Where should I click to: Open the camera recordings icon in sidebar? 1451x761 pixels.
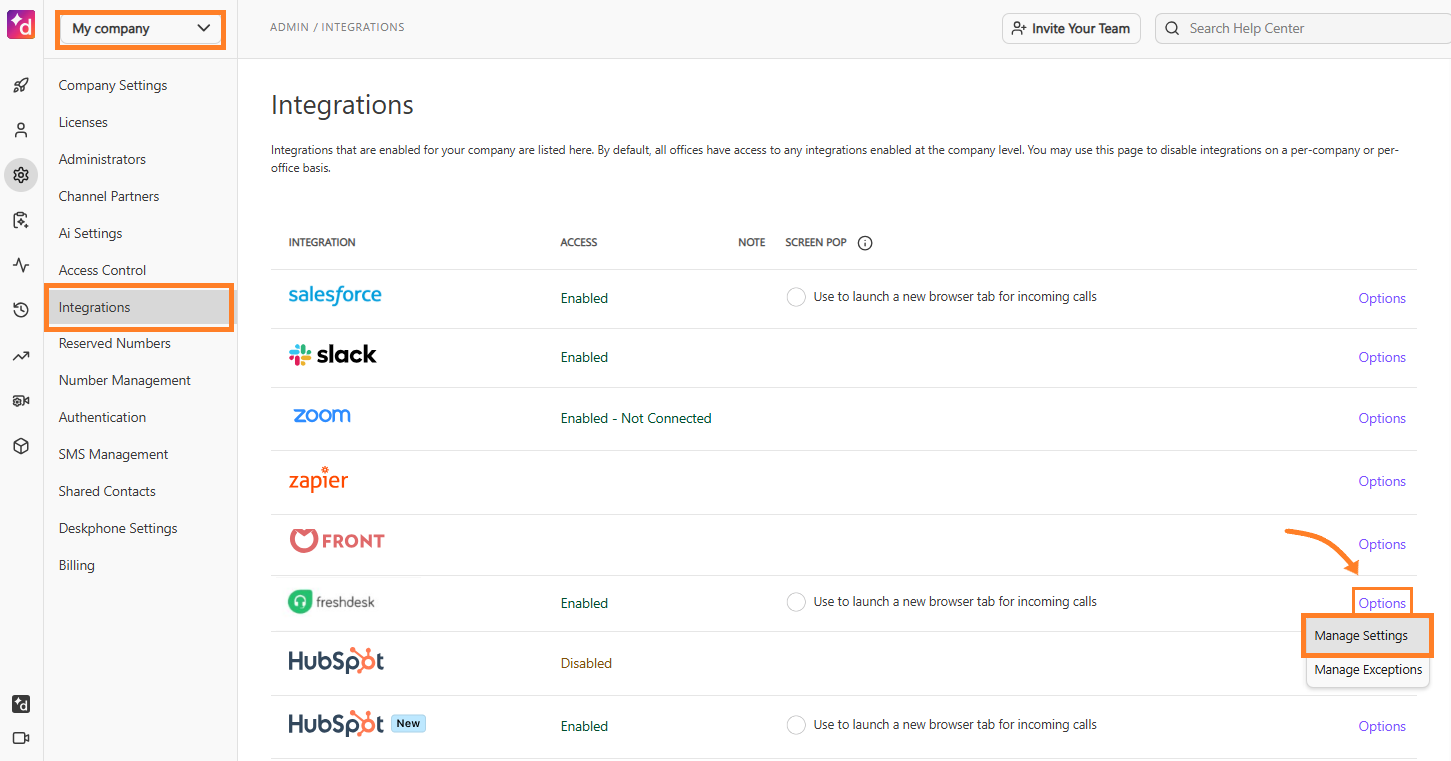coord(21,400)
